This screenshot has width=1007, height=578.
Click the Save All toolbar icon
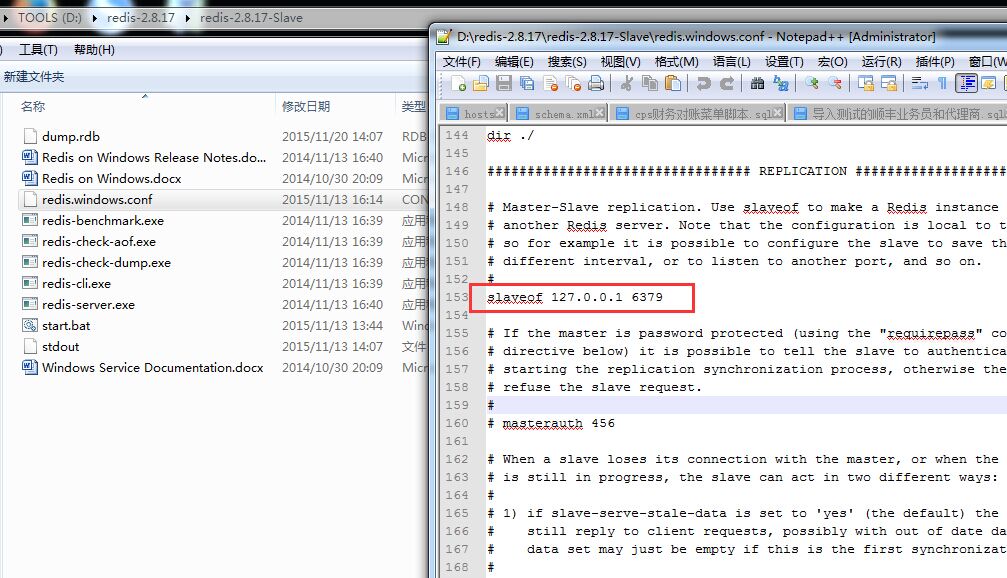click(527, 83)
